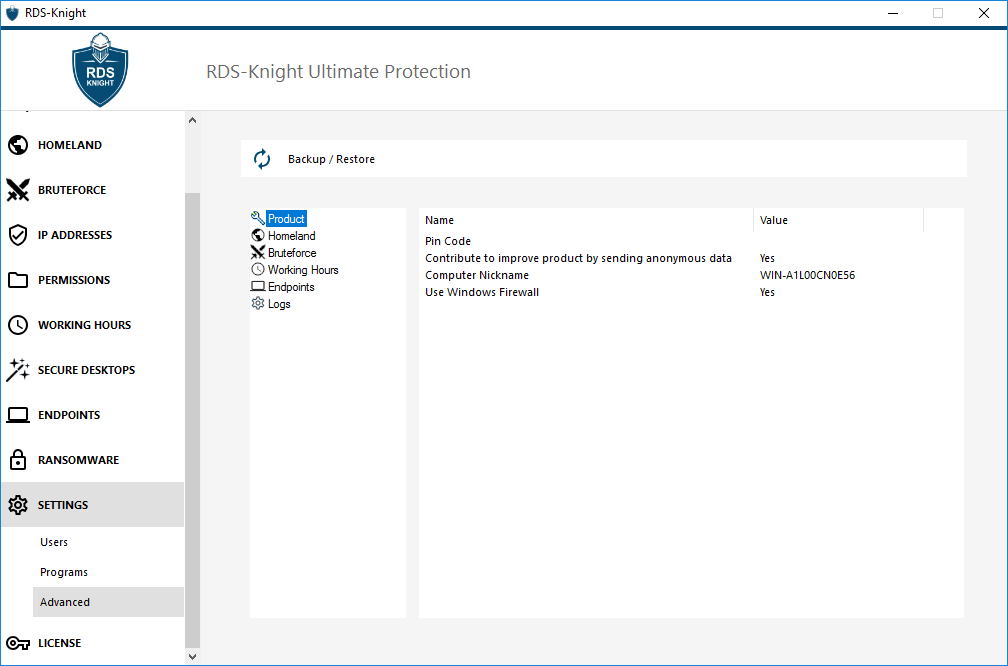Click the Homeland globe icon in sidebar
Screen dimensions: 1008x666
17,145
